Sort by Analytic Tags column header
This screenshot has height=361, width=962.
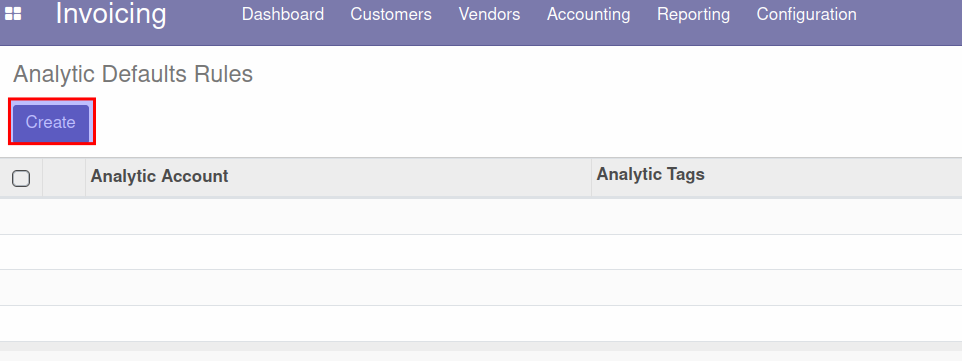777,177
